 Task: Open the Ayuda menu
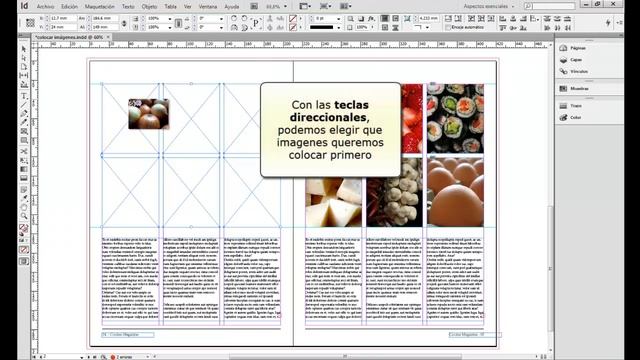(231, 7)
